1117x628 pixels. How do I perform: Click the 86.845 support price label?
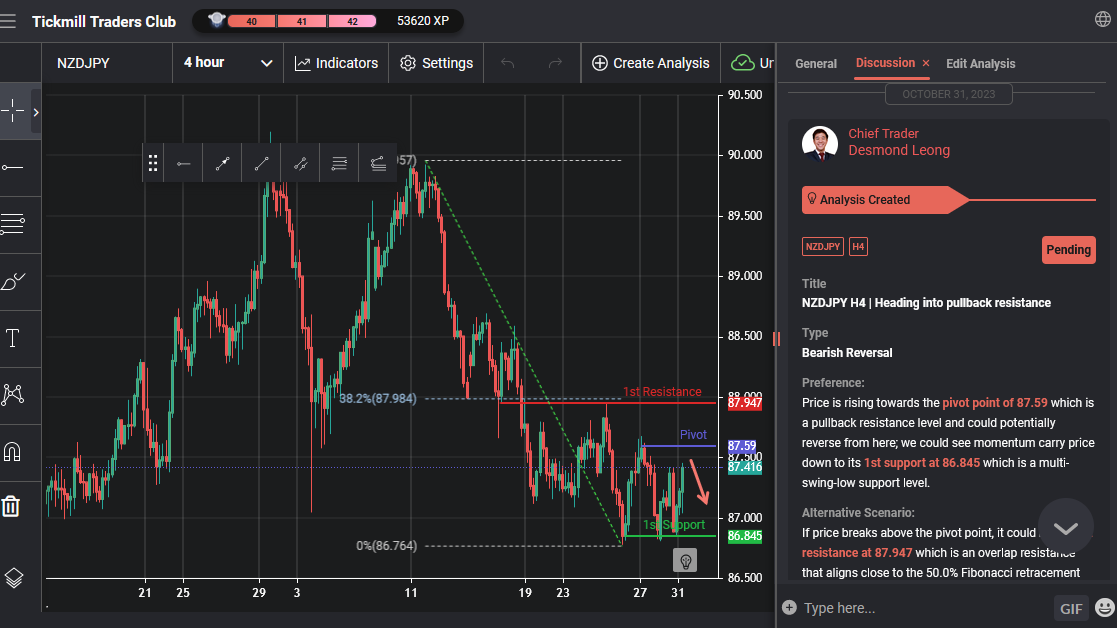coord(744,536)
